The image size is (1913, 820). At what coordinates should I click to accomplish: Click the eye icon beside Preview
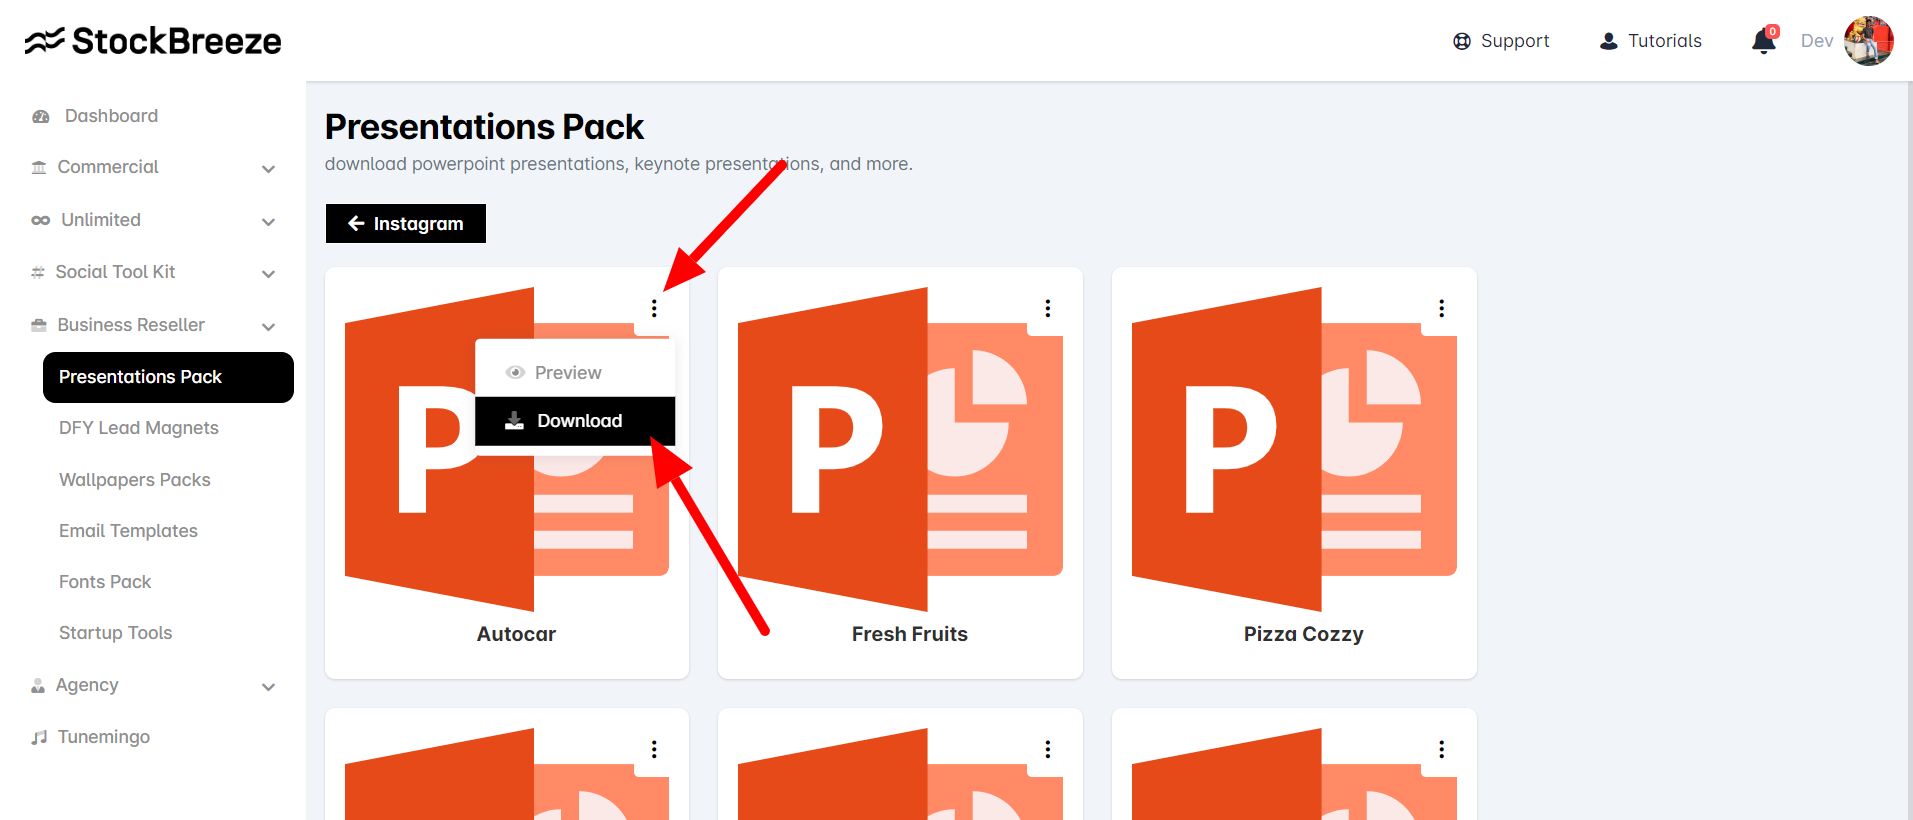pyautogui.click(x=516, y=373)
